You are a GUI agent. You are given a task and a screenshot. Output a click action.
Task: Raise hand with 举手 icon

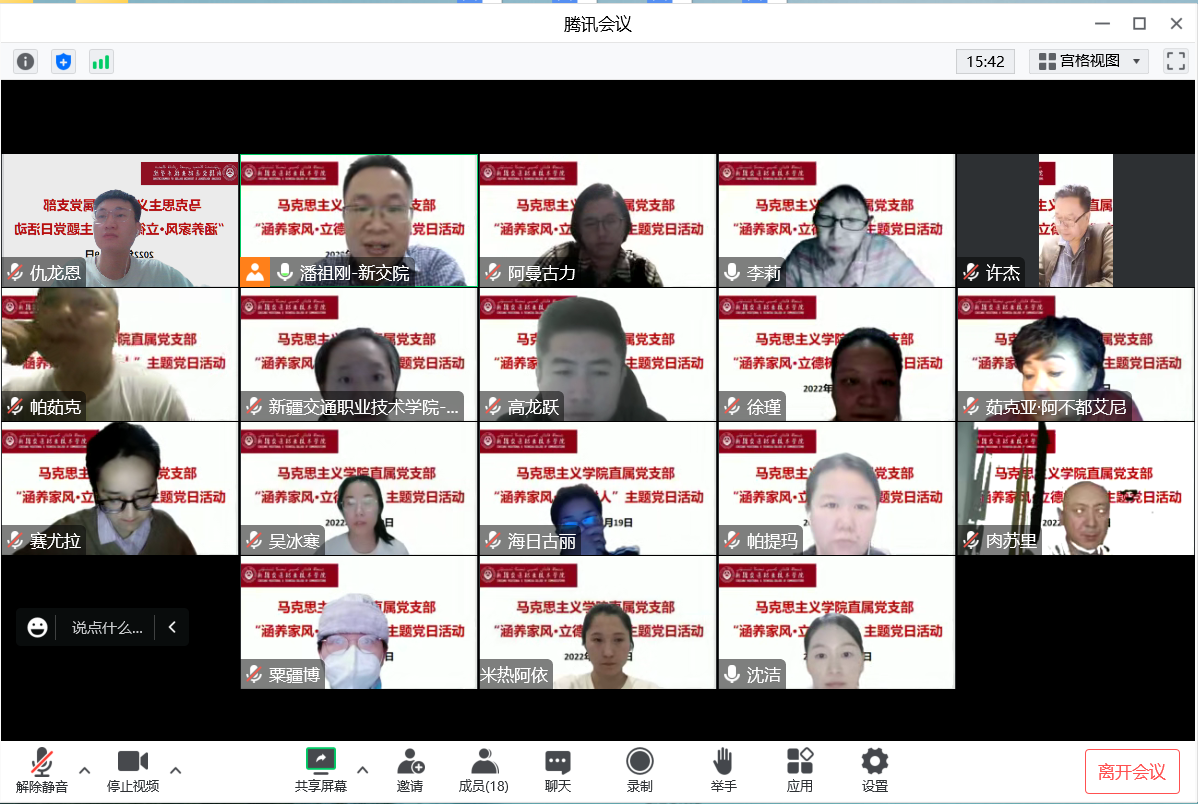(x=723, y=770)
